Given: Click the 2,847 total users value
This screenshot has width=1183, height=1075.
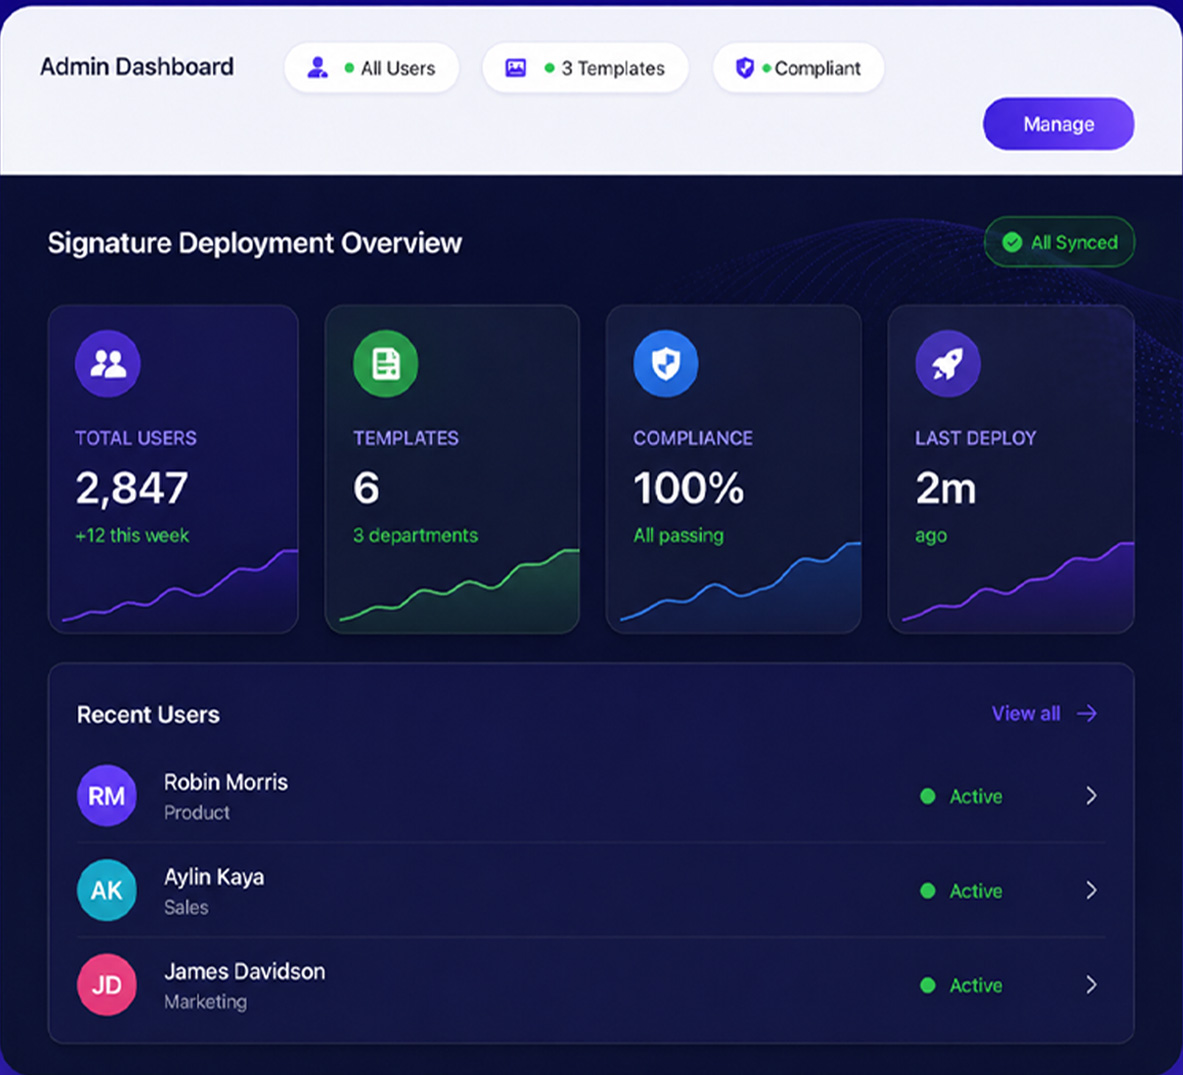Looking at the screenshot, I should coord(132,488).
